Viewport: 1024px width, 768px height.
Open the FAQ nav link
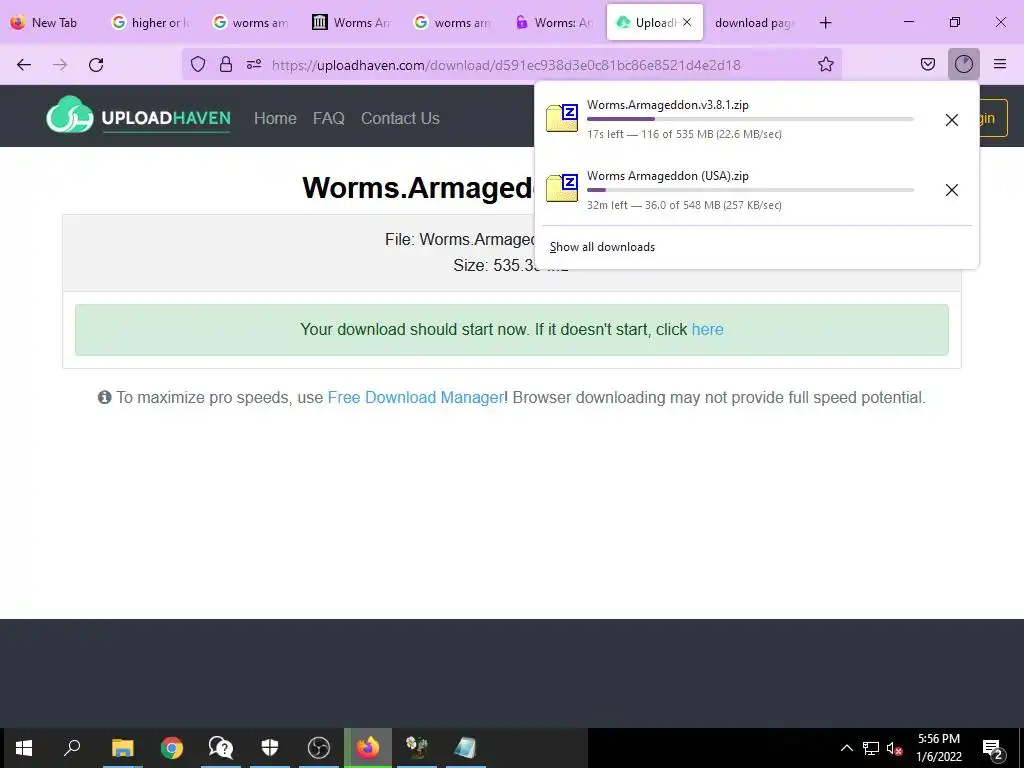(x=328, y=118)
